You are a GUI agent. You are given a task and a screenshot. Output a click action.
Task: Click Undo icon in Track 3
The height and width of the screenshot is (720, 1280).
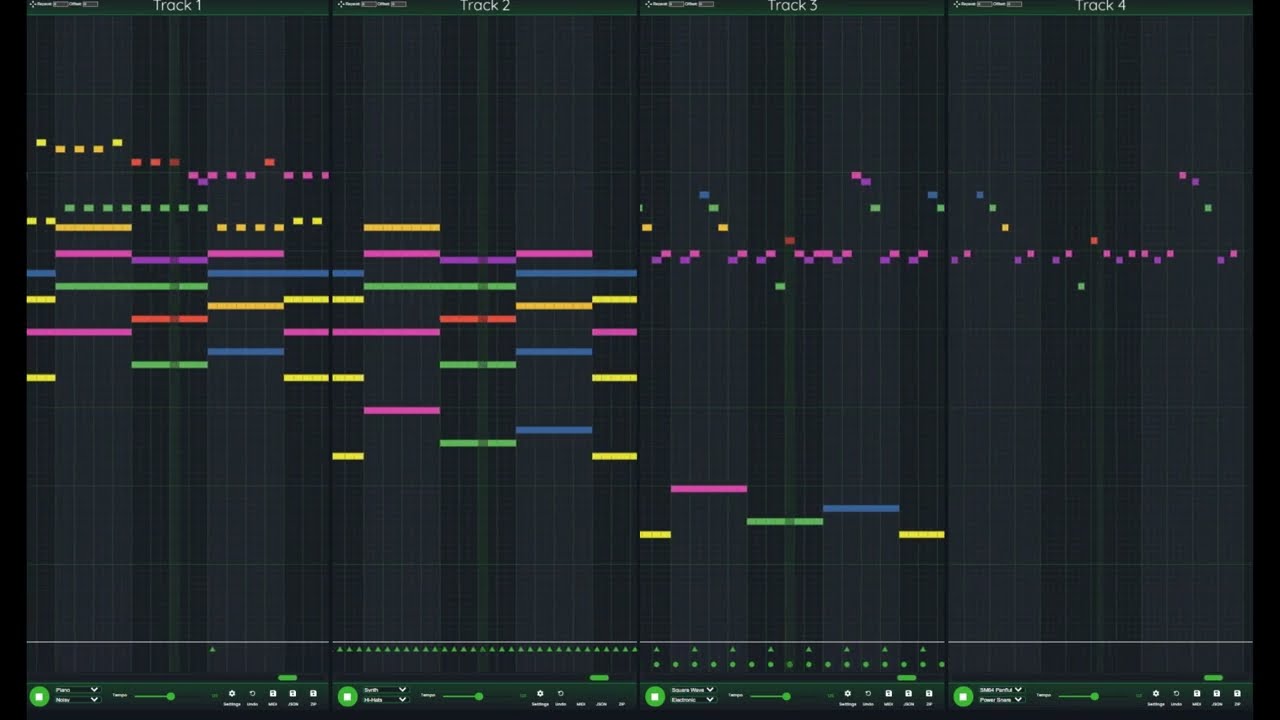point(868,693)
